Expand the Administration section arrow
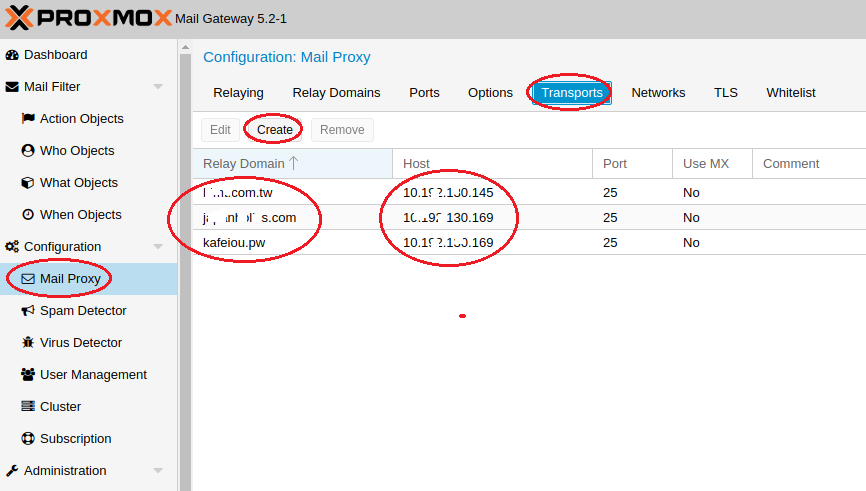The image size is (866, 491). (x=158, y=471)
